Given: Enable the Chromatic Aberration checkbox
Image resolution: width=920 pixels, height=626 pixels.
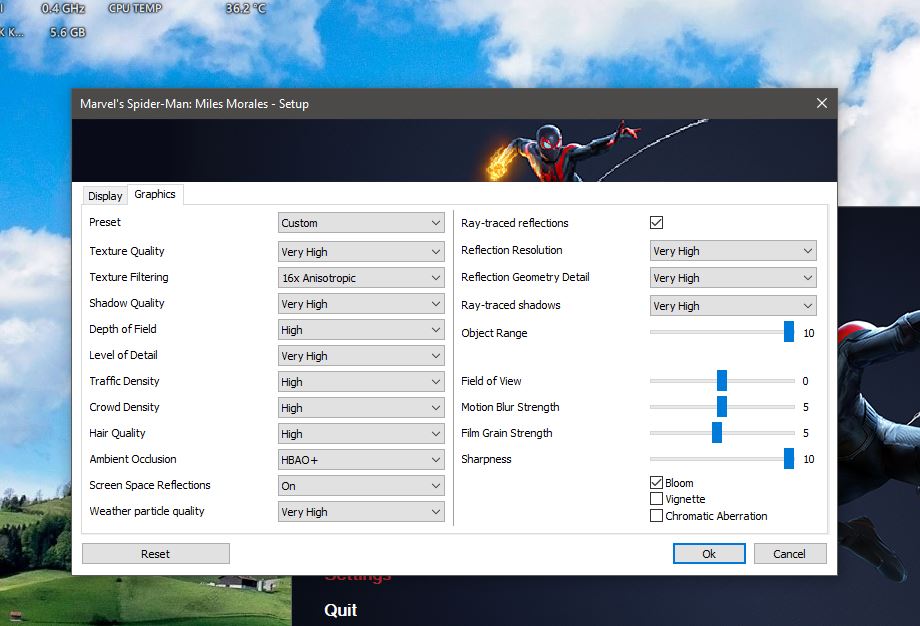Looking at the screenshot, I should pos(657,516).
